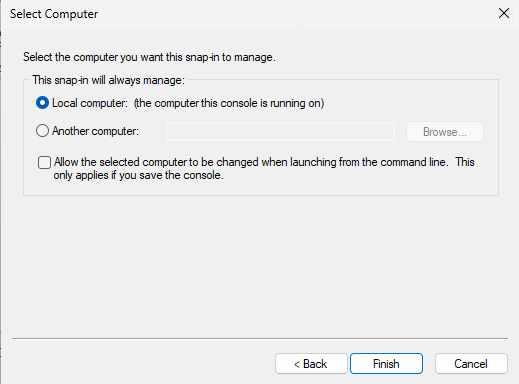The image size is (519, 384).
Task: Click the "Another computer:" label text
Action: pos(95,131)
